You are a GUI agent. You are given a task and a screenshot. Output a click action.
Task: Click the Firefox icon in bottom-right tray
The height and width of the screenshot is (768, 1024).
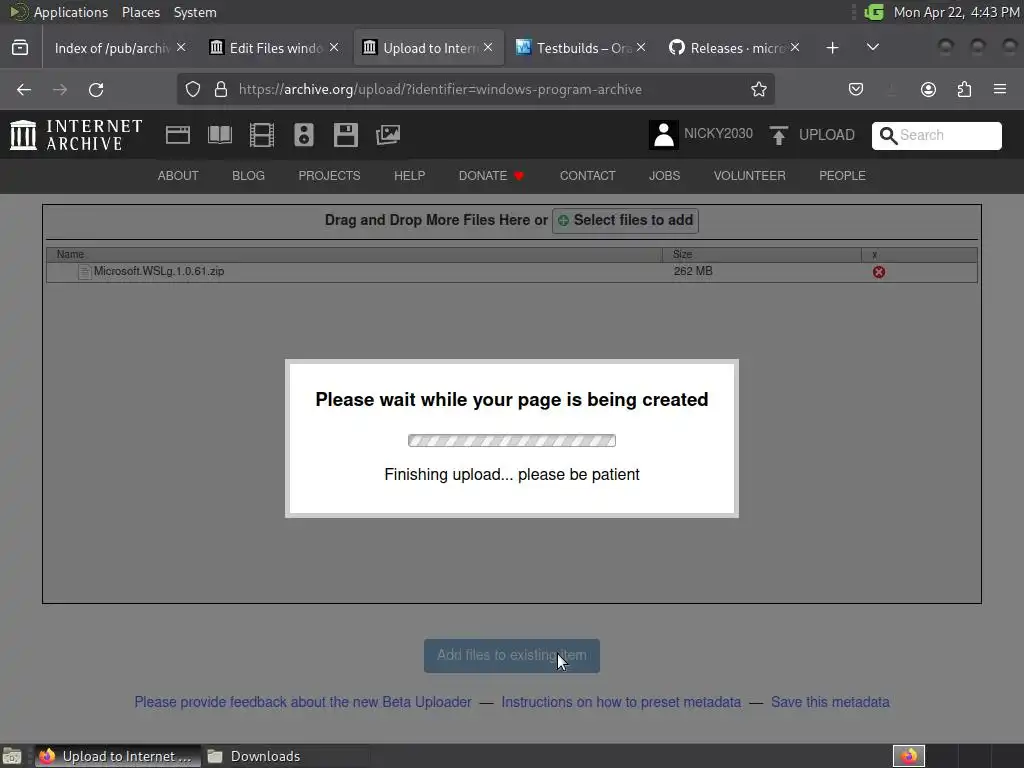tap(909, 756)
